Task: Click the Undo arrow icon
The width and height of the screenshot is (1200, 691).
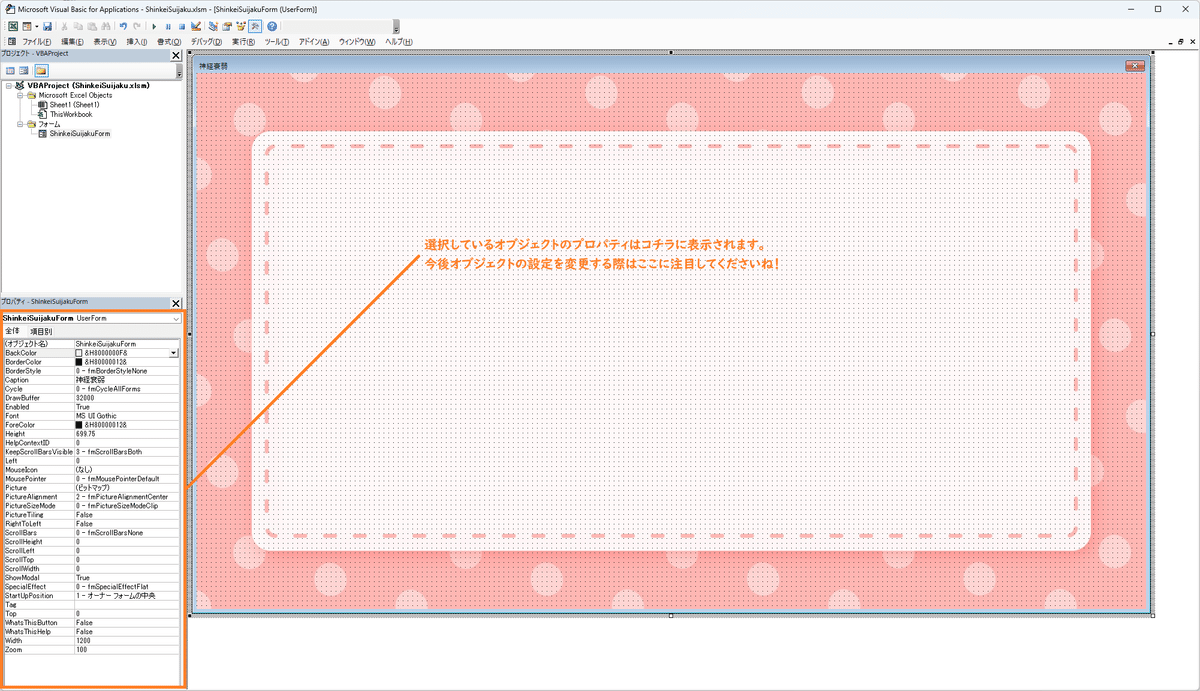Action: [x=123, y=27]
